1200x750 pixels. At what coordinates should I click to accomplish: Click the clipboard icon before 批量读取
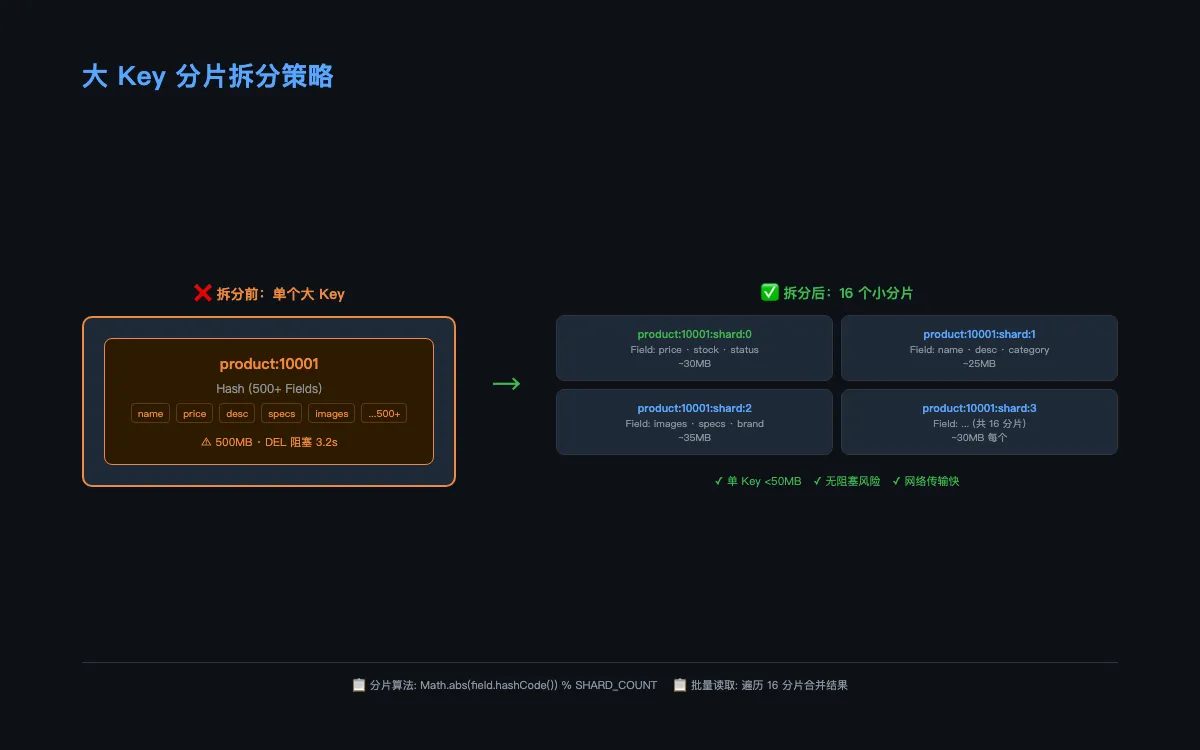click(x=680, y=685)
